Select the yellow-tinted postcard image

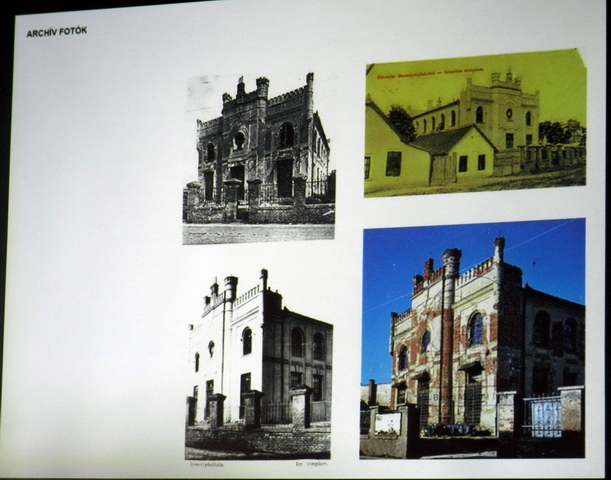pos(474,120)
